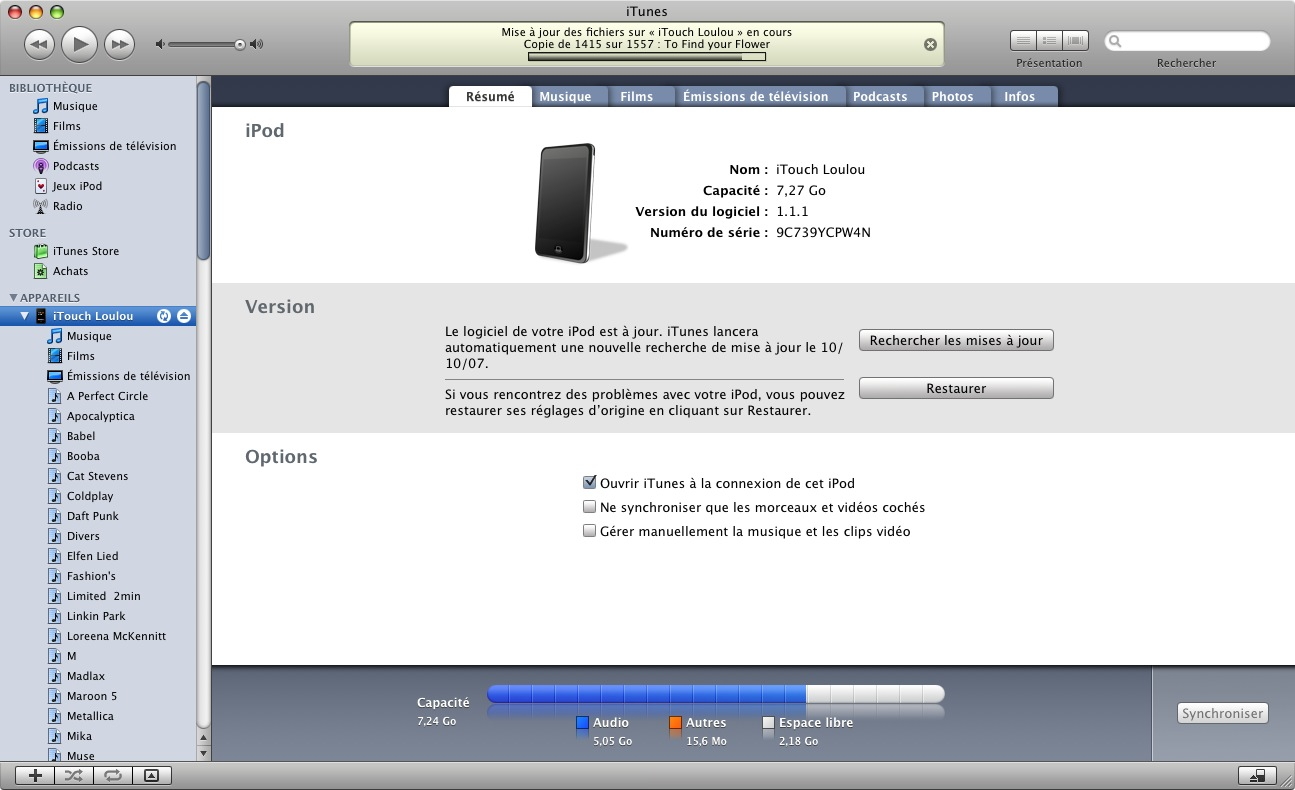Switch to Cover Flow view
Image resolution: width=1295 pixels, height=790 pixels.
pos(1076,40)
